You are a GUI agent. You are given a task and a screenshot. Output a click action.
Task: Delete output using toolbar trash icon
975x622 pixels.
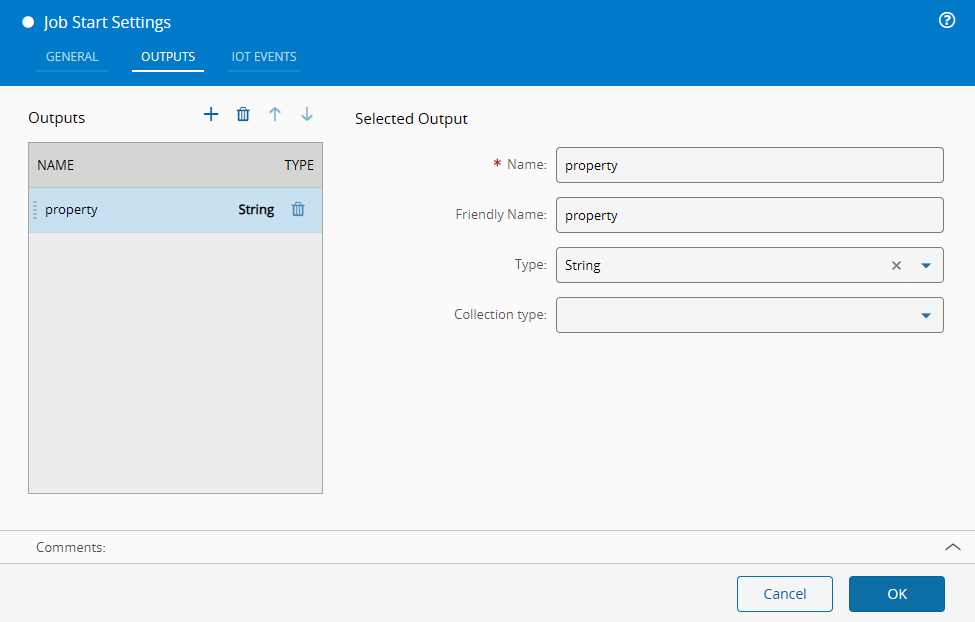click(x=243, y=115)
